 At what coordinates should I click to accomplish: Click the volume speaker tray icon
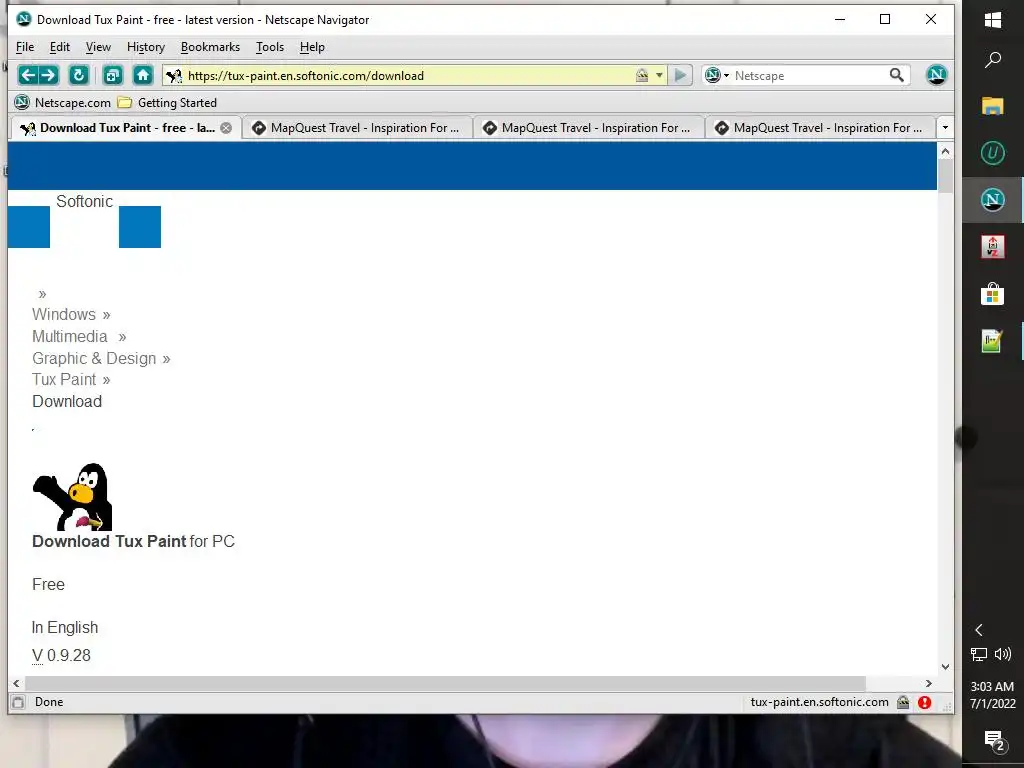click(x=1002, y=654)
